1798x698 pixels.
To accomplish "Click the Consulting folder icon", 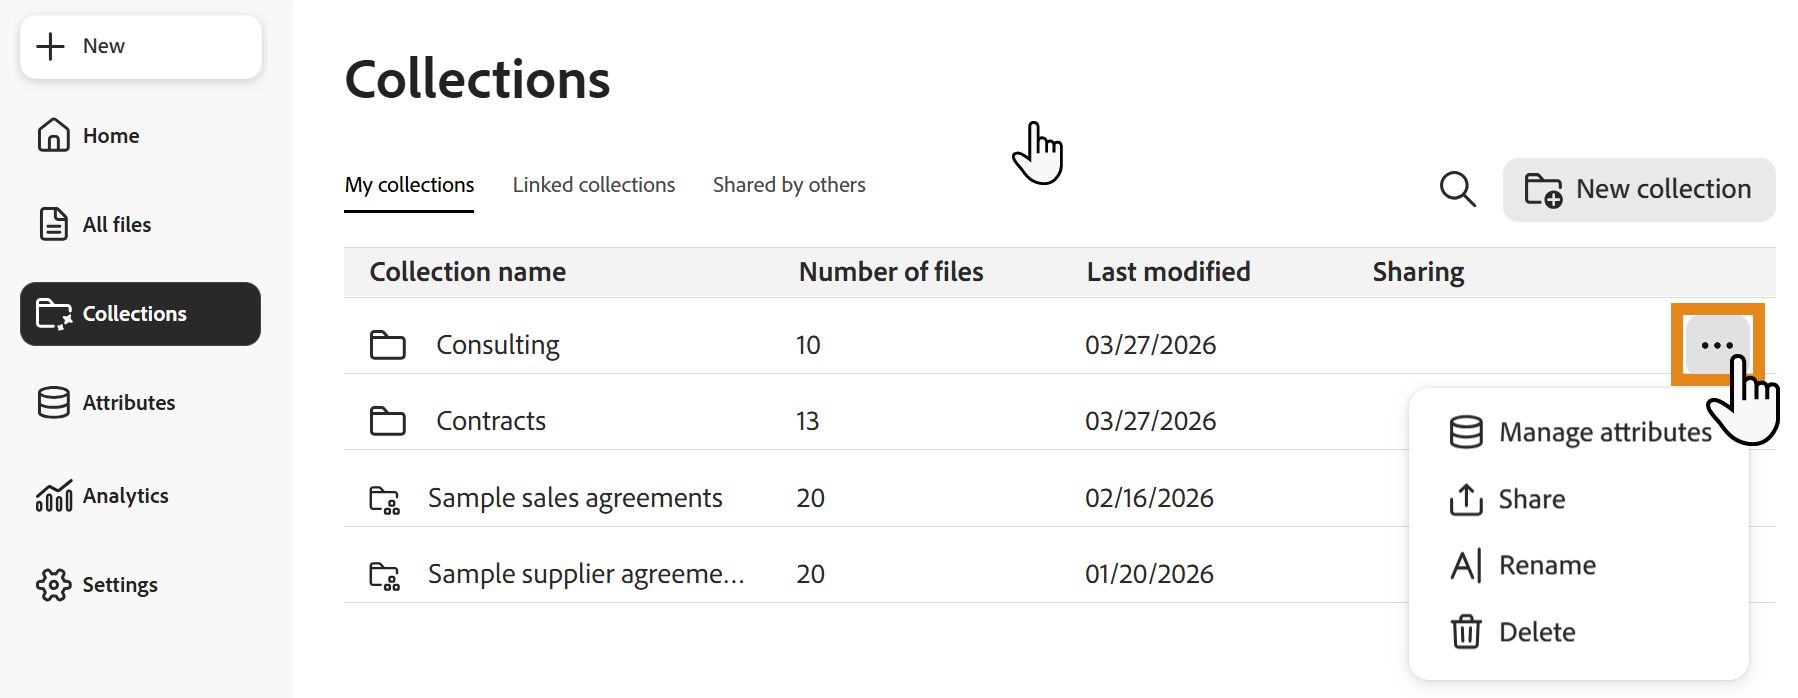I will (388, 345).
